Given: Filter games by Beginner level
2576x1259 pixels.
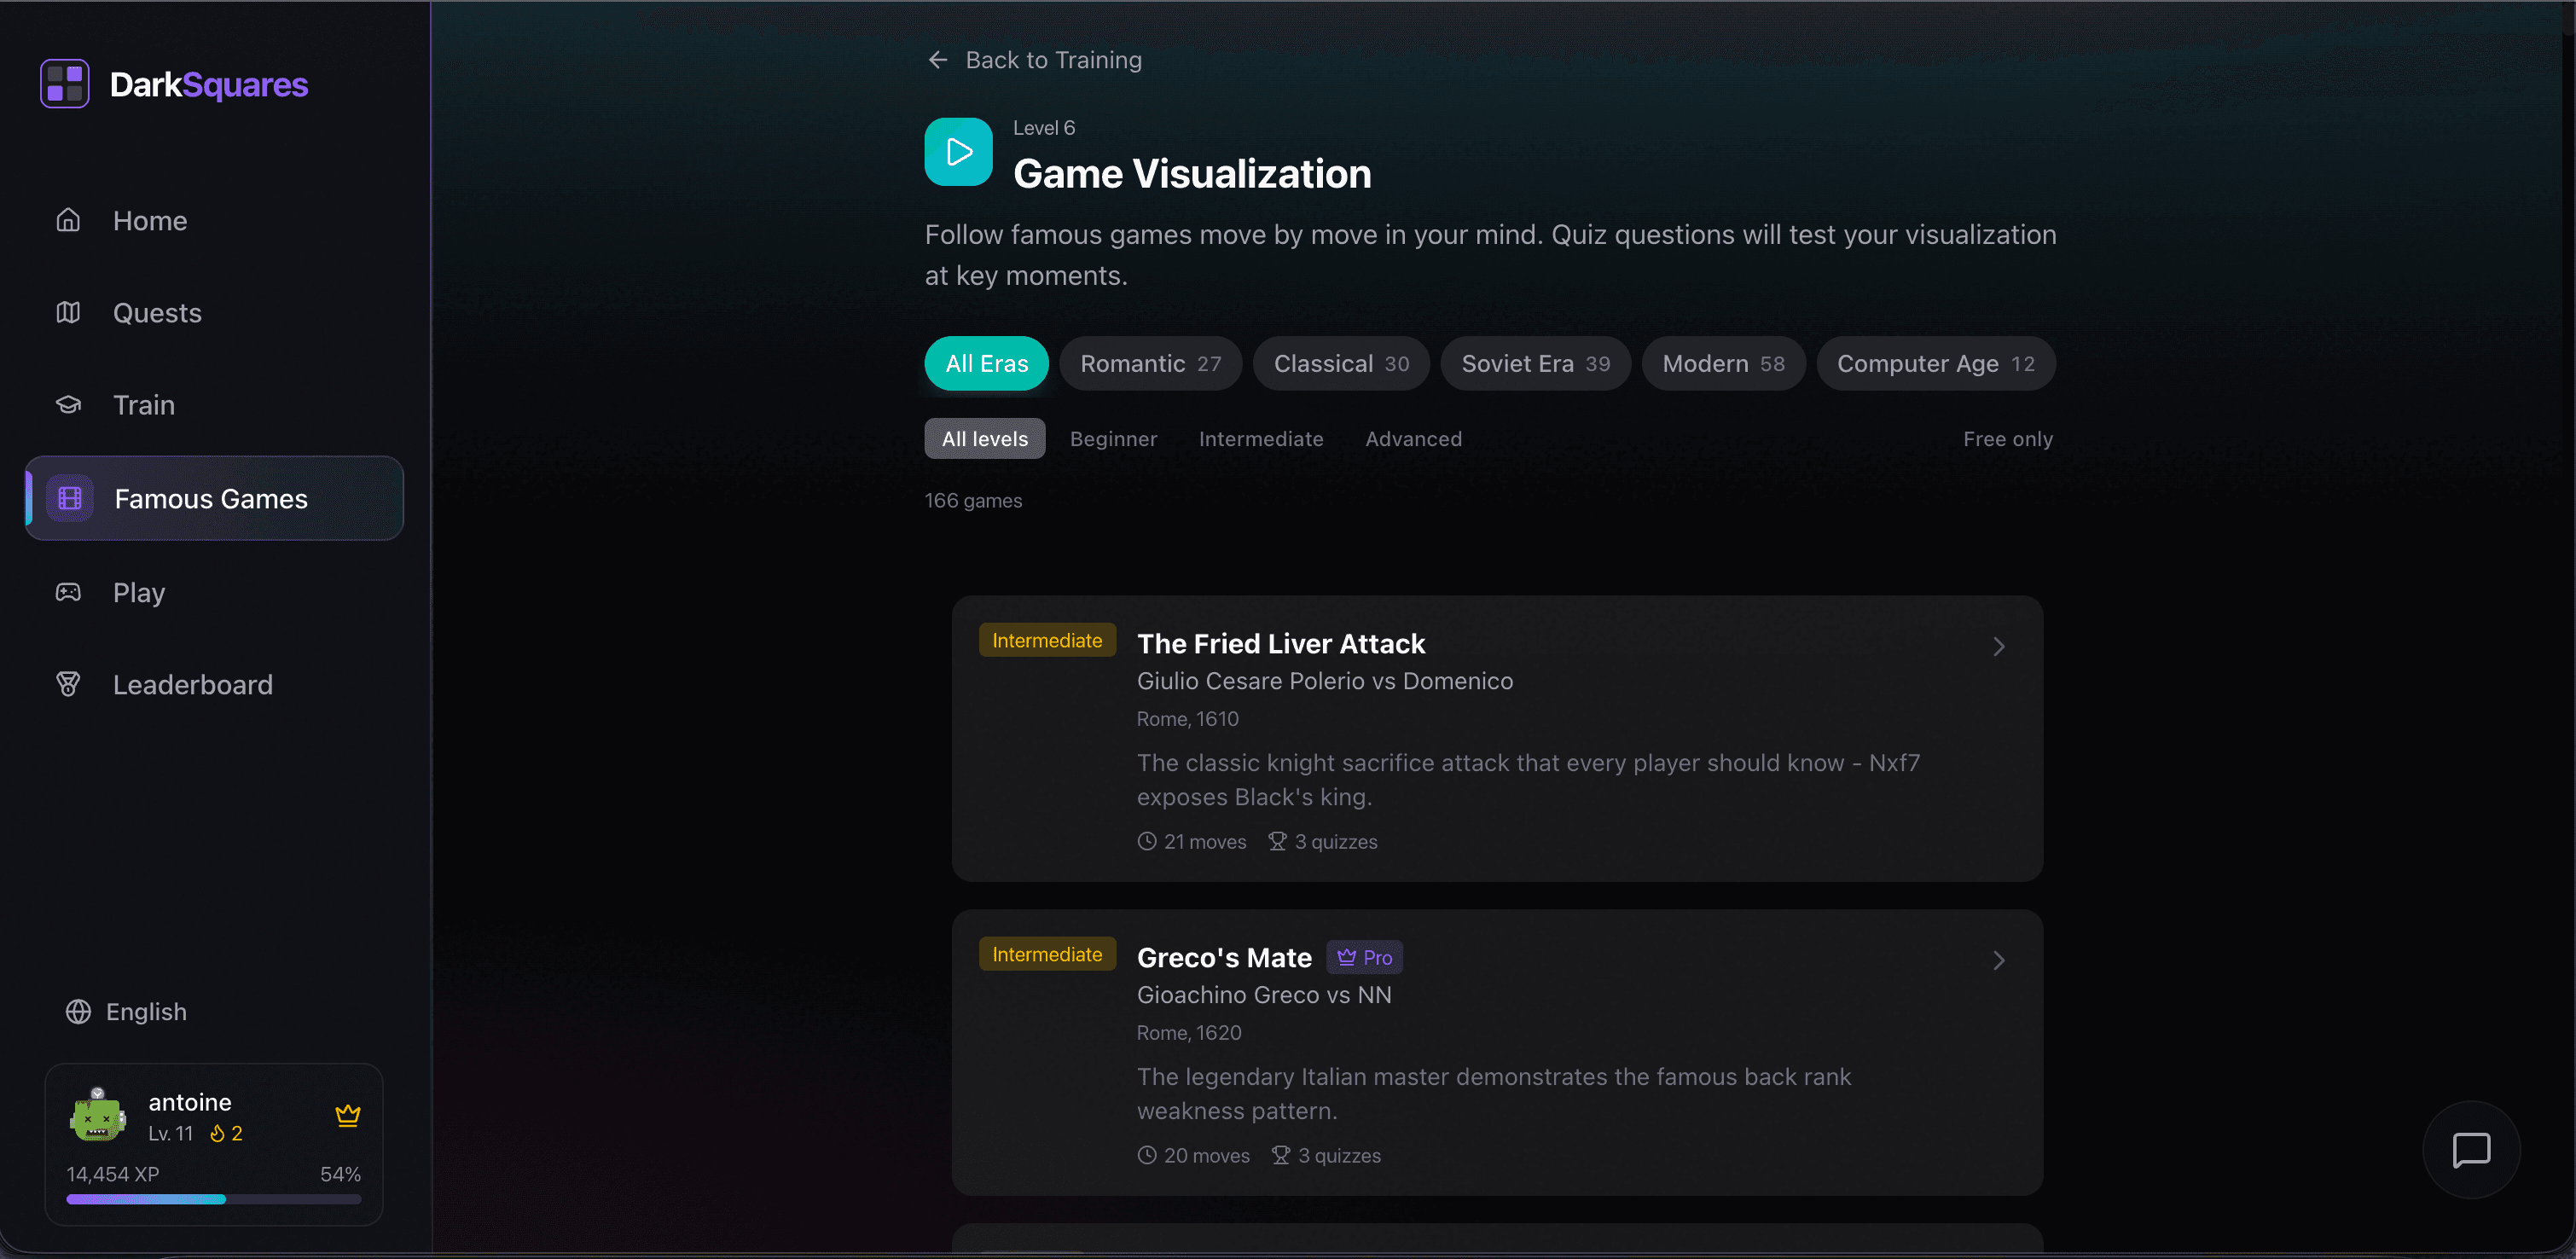Looking at the screenshot, I should click(x=1113, y=438).
